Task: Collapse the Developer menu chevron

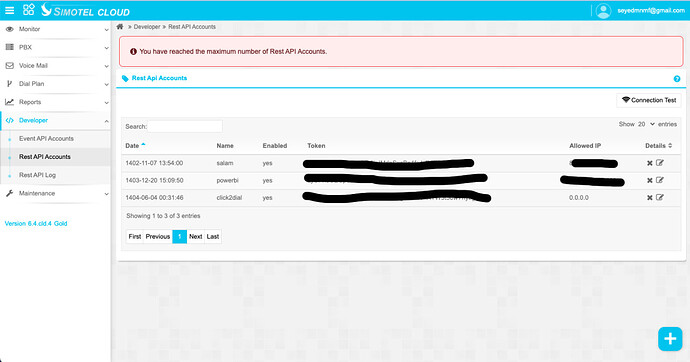Action: coord(106,121)
